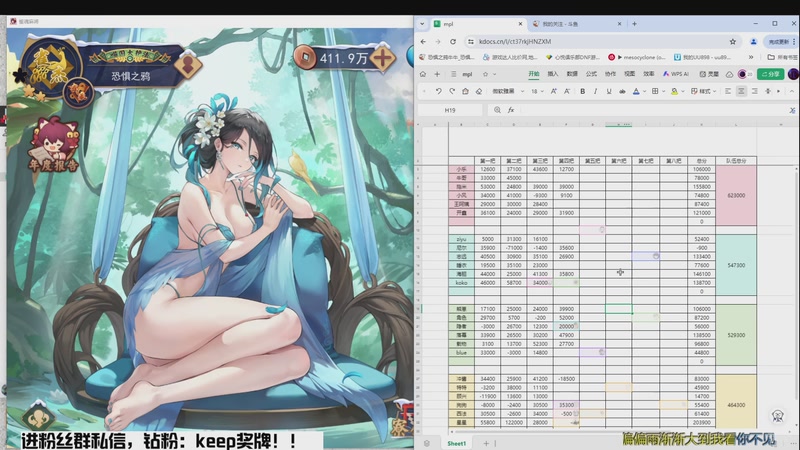Toggle underline formatting

click(609, 91)
